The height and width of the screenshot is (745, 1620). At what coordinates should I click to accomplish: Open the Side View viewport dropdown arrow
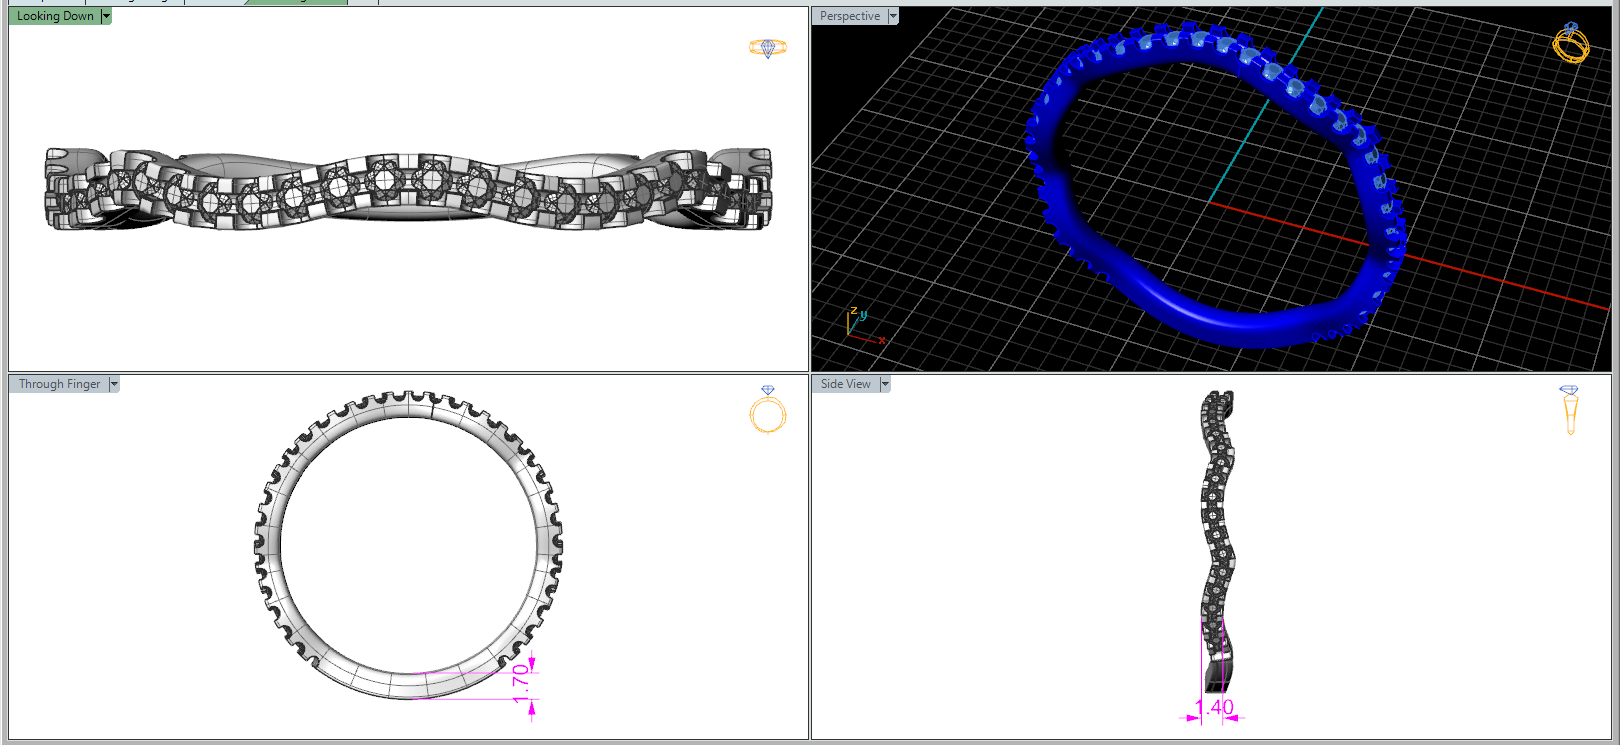885,384
